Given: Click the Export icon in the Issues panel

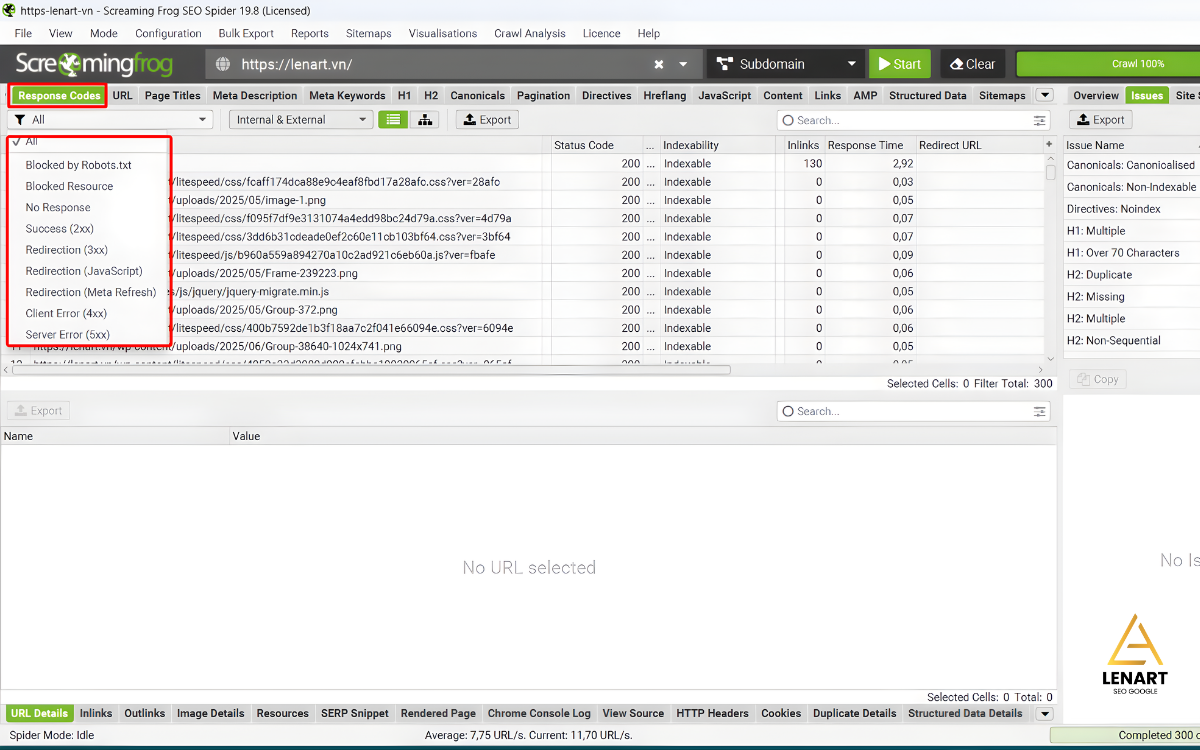Looking at the screenshot, I should tap(1102, 119).
